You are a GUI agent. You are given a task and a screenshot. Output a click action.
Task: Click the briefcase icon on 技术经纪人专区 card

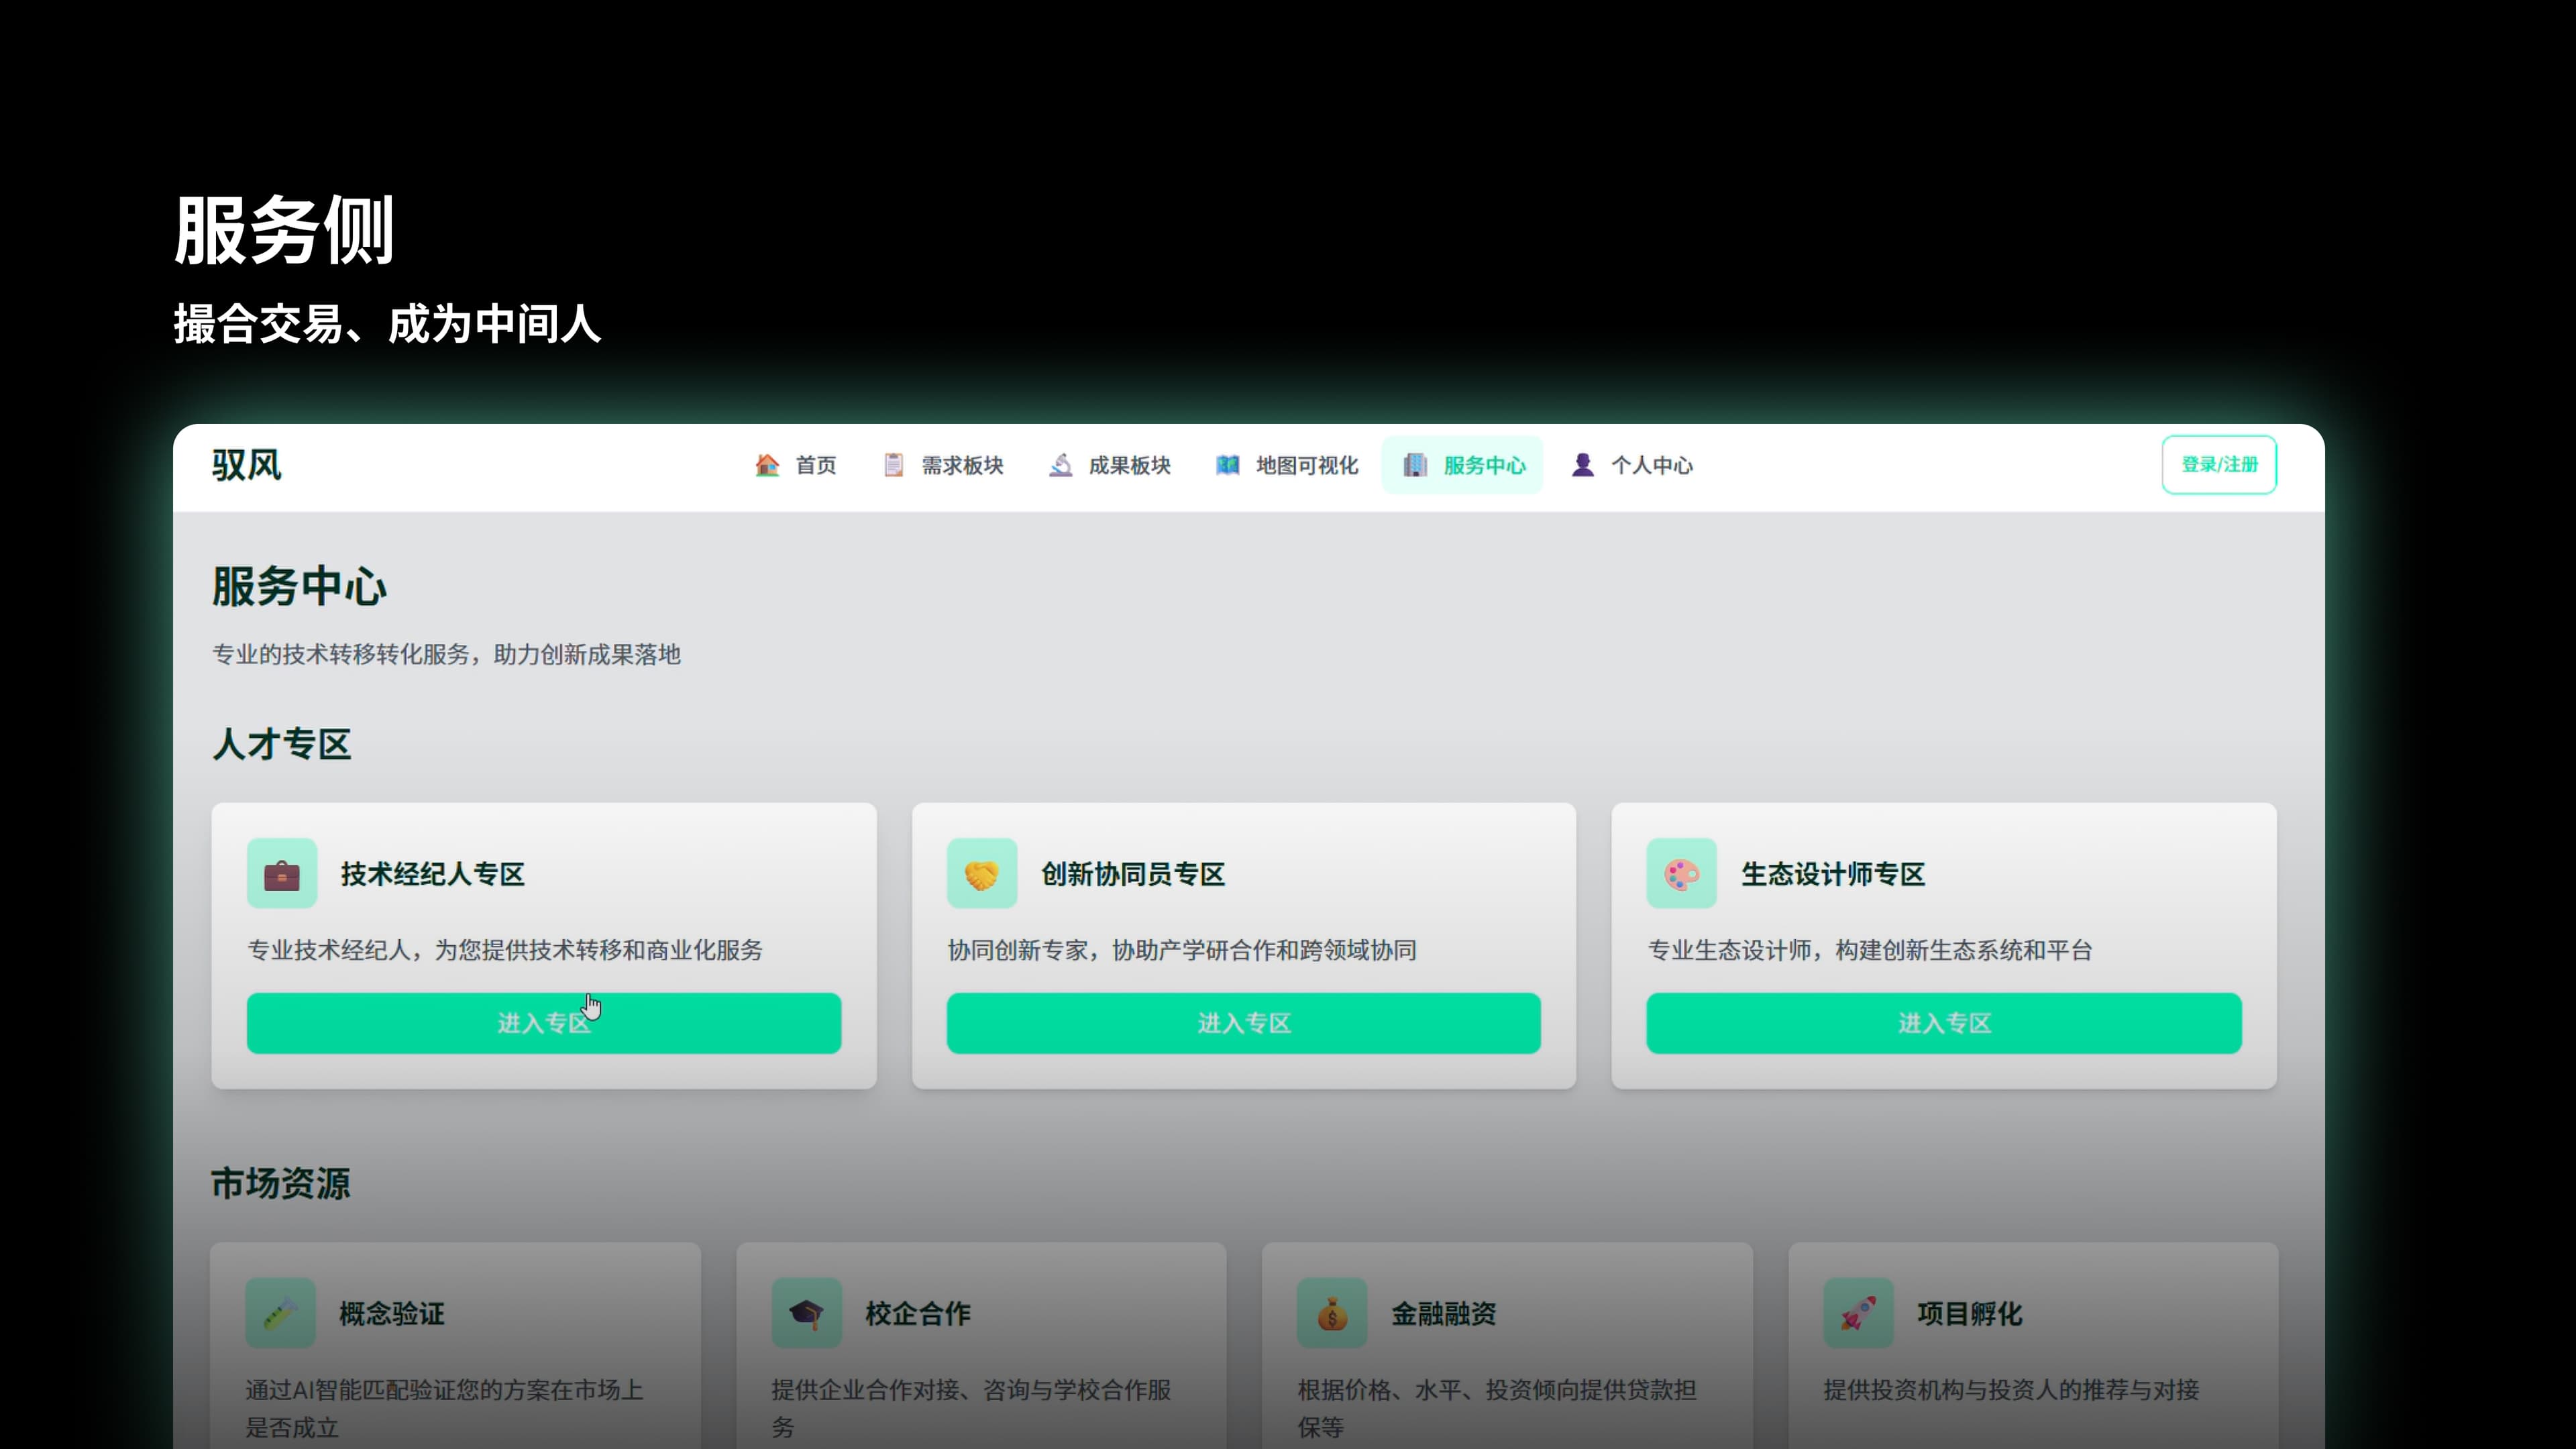(282, 874)
